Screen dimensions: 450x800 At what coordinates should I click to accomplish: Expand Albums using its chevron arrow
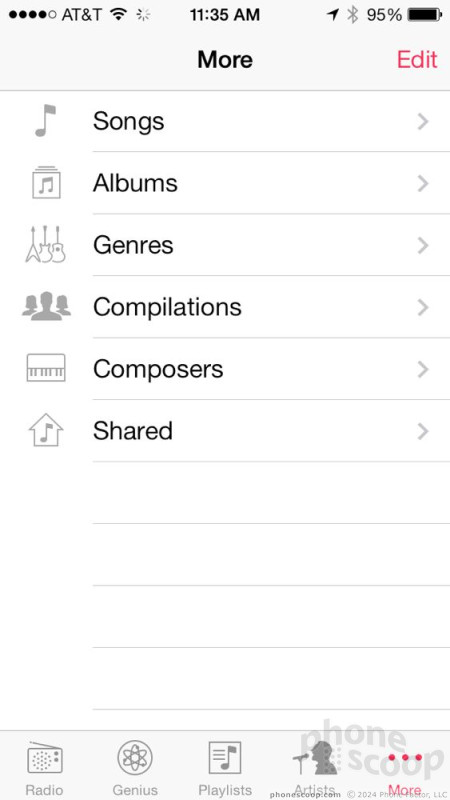point(422,183)
